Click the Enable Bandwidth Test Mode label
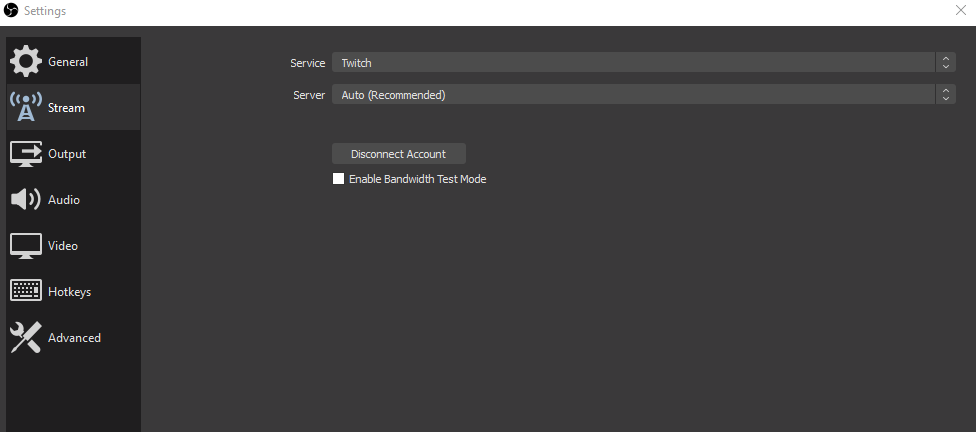Screen dimensions: 976x432 click(x=418, y=179)
